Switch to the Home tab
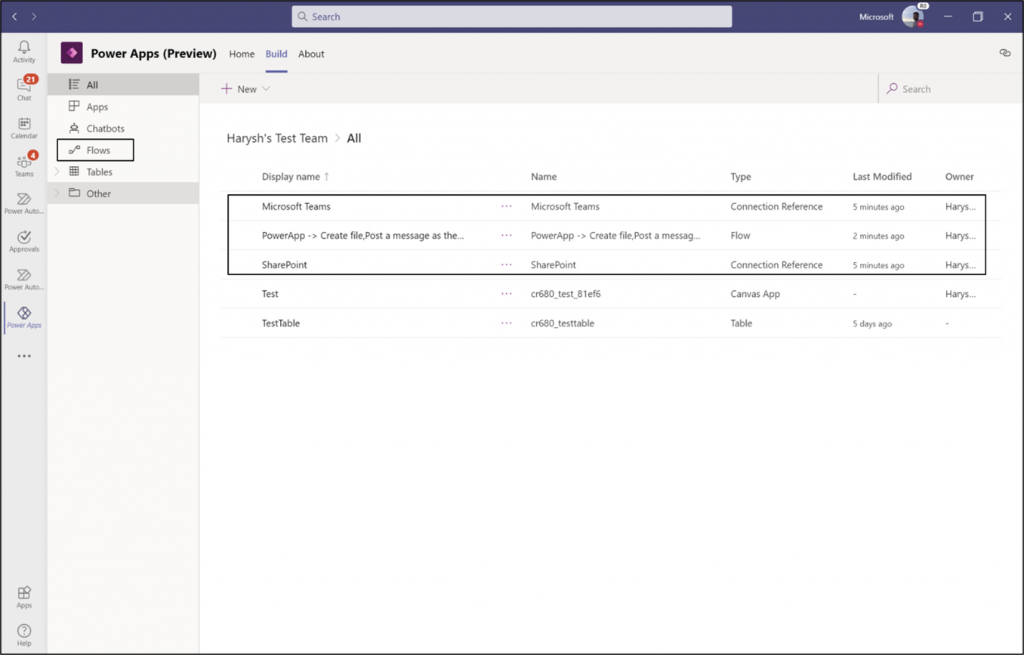 242,54
